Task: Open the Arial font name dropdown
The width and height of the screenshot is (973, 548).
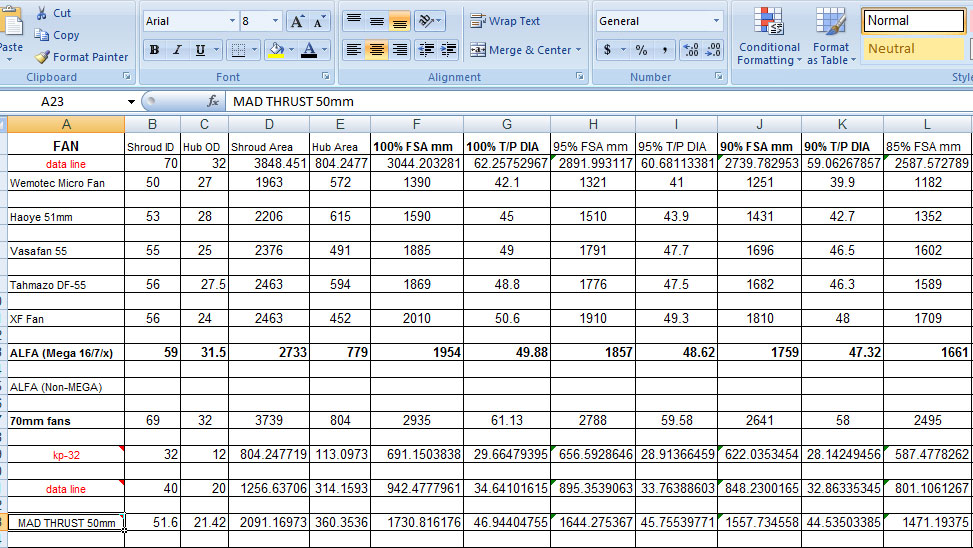Action: [232, 21]
